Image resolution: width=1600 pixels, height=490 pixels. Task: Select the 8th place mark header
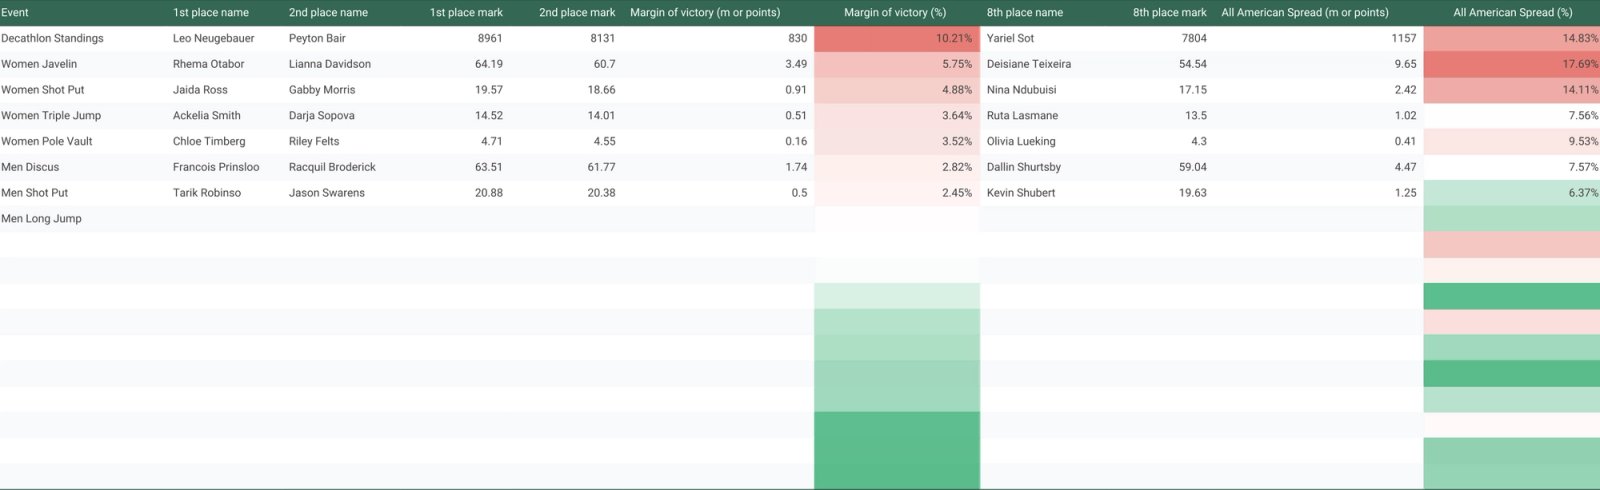pyautogui.click(x=1169, y=13)
